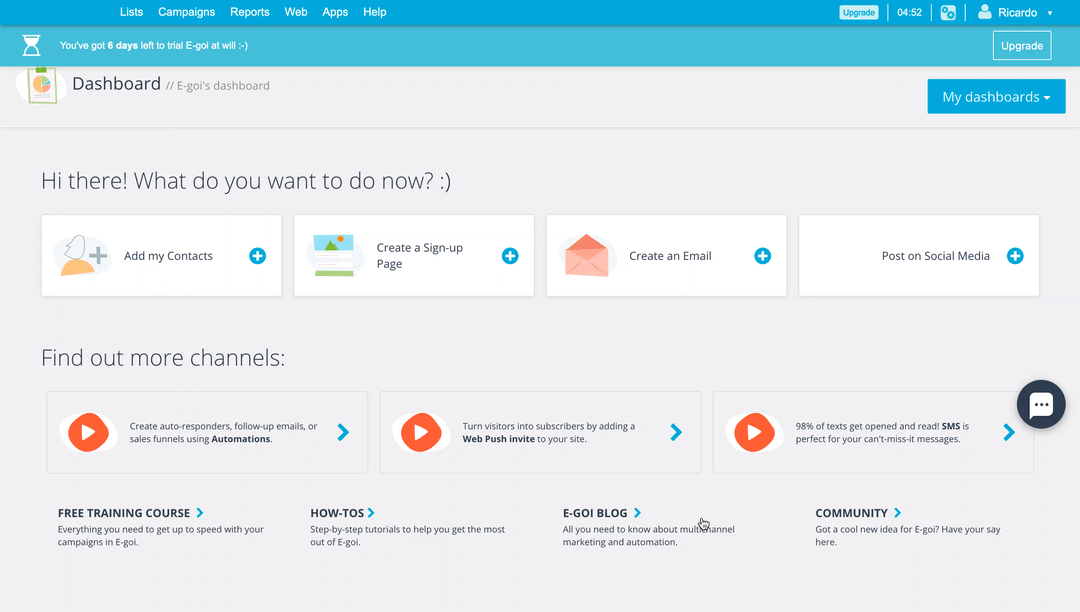This screenshot has width=1080, height=612.
Task: Click the icon next to the trial timer
Action: point(948,13)
